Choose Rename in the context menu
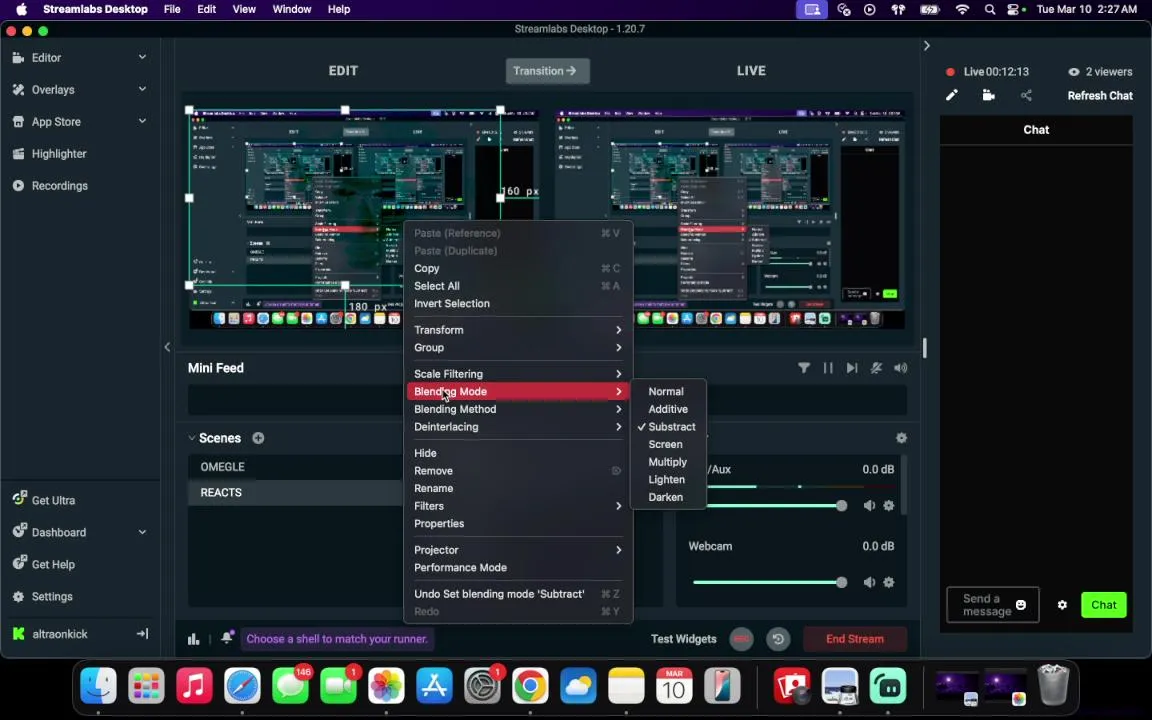Image resolution: width=1152 pixels, height=720 pixels. 518,489
